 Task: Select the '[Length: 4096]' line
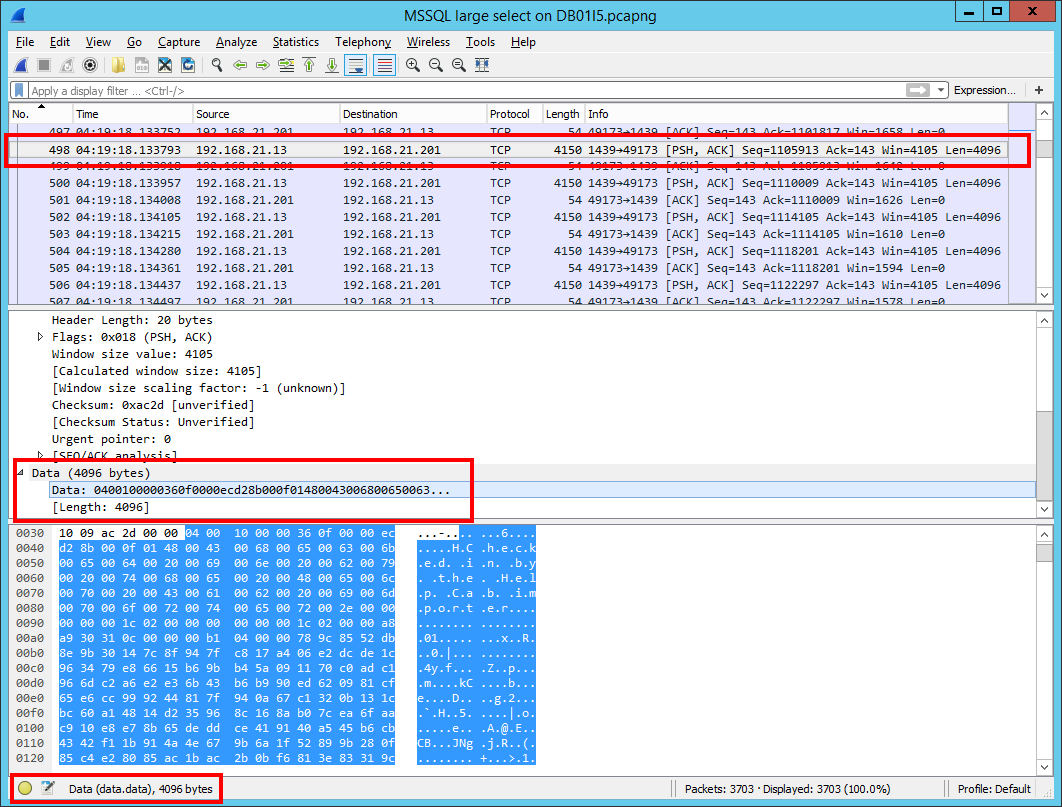pos(101,507)
